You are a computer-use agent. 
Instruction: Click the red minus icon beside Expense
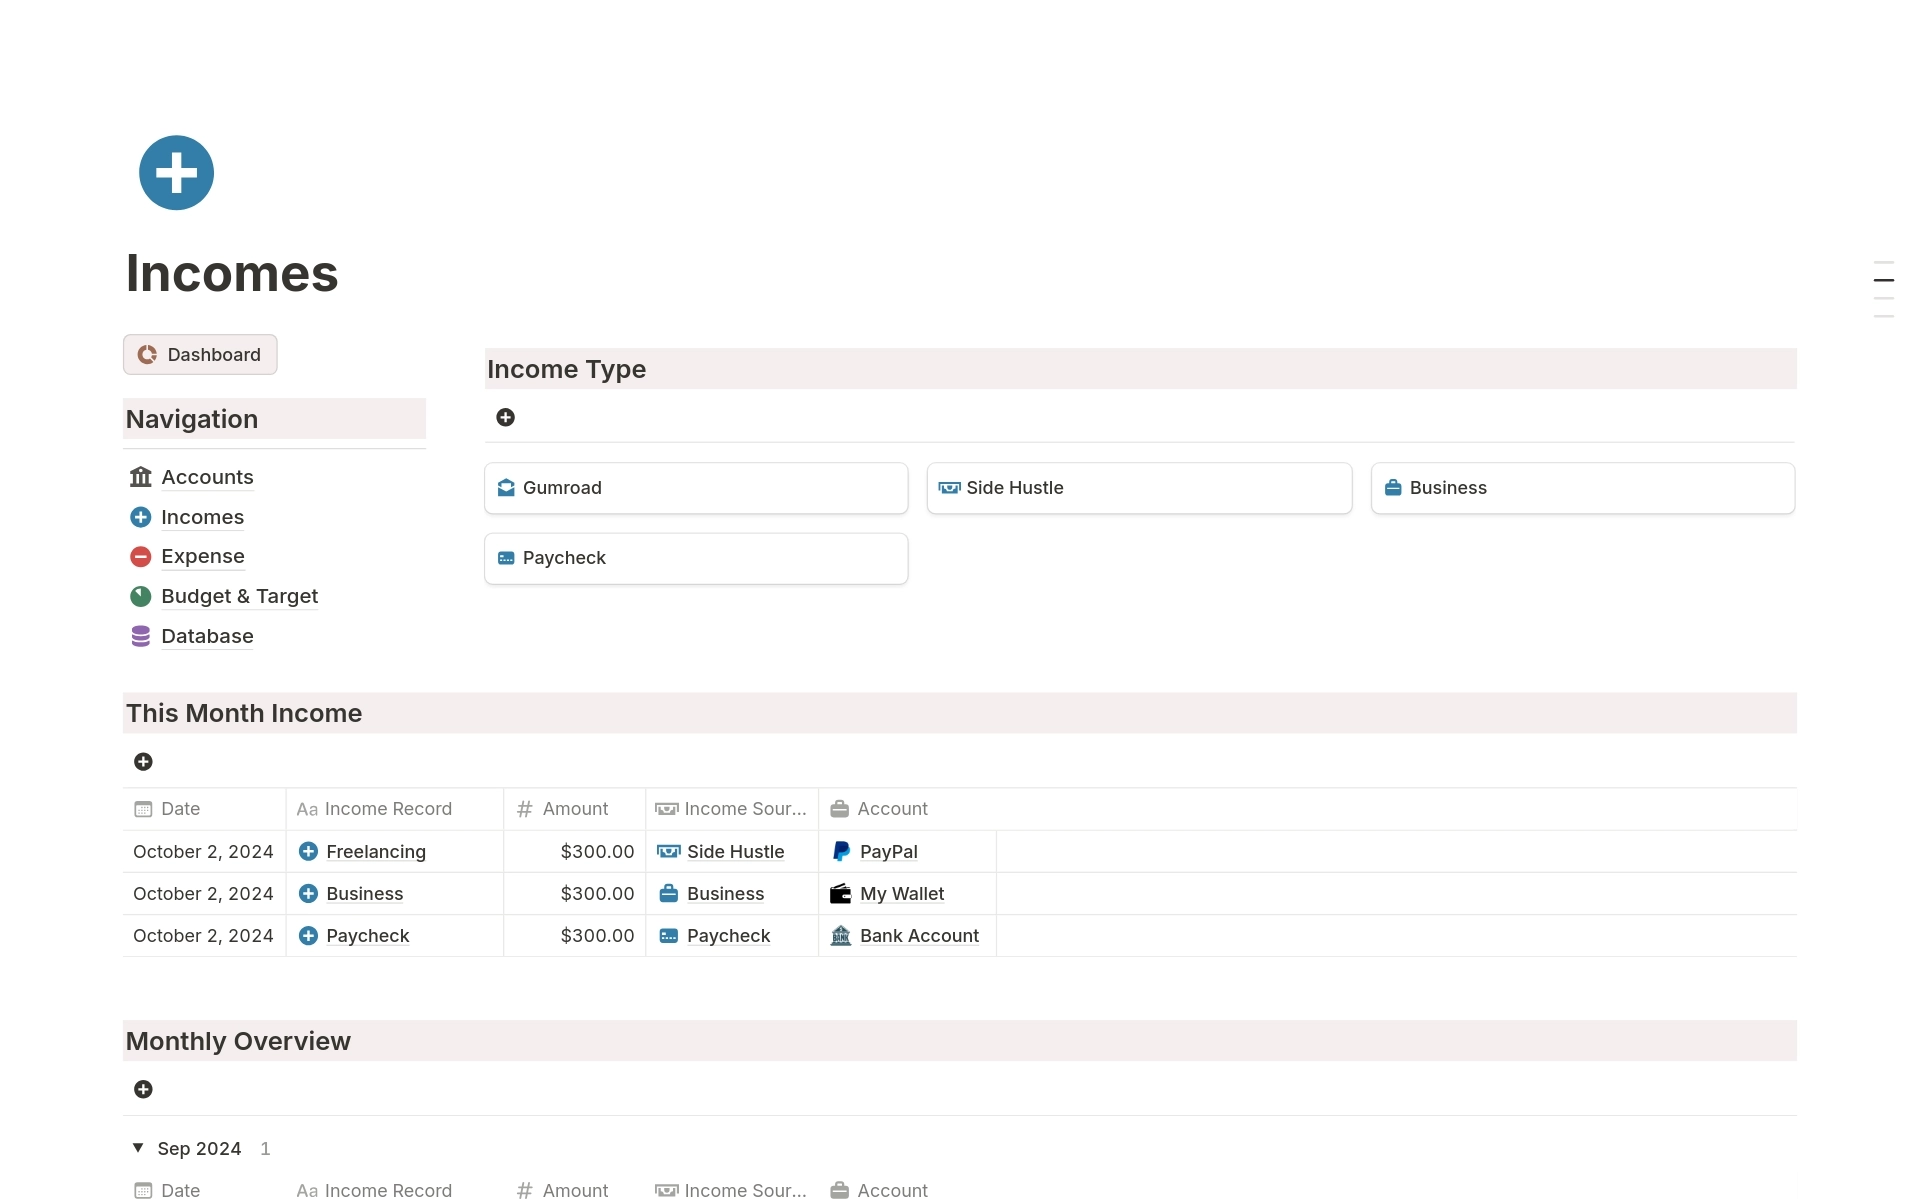141,556
